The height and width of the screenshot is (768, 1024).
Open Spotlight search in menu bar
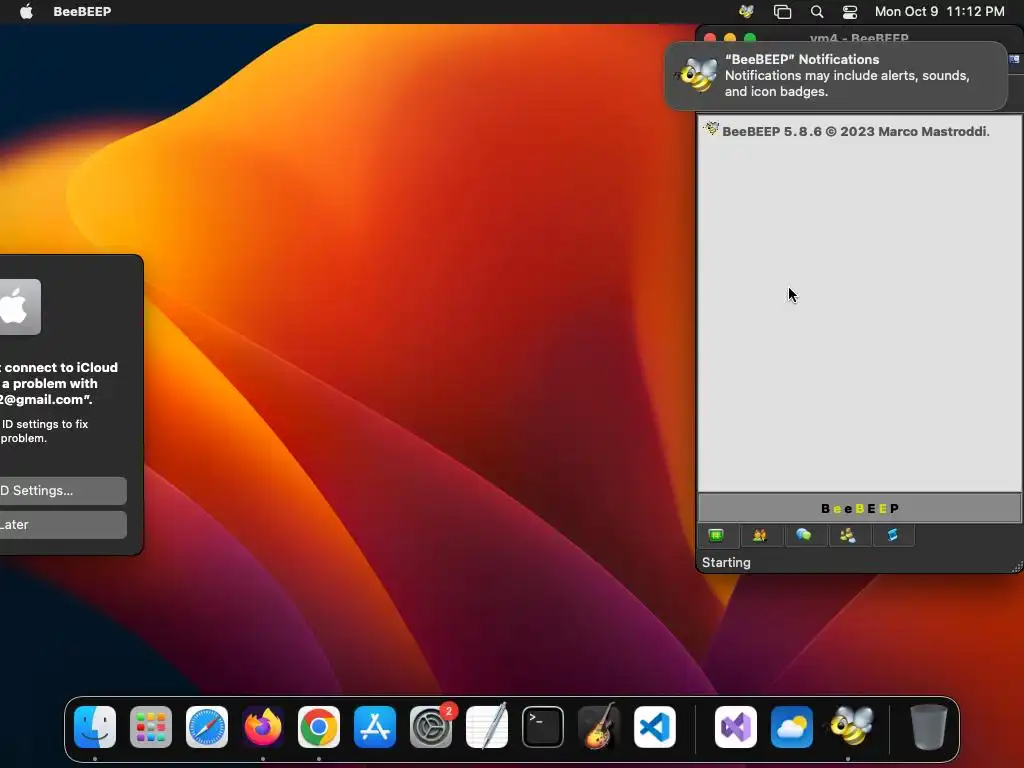(816, 11)
